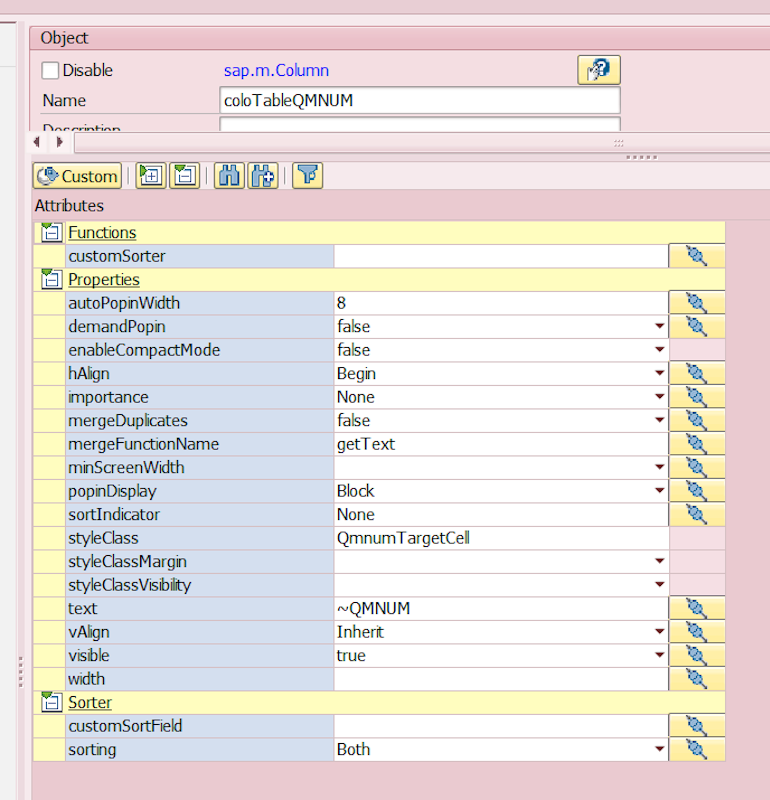The width and height of the screenshot is (770, 800).
Task: Collapse the Sorter group
Action: pos(52,702)
